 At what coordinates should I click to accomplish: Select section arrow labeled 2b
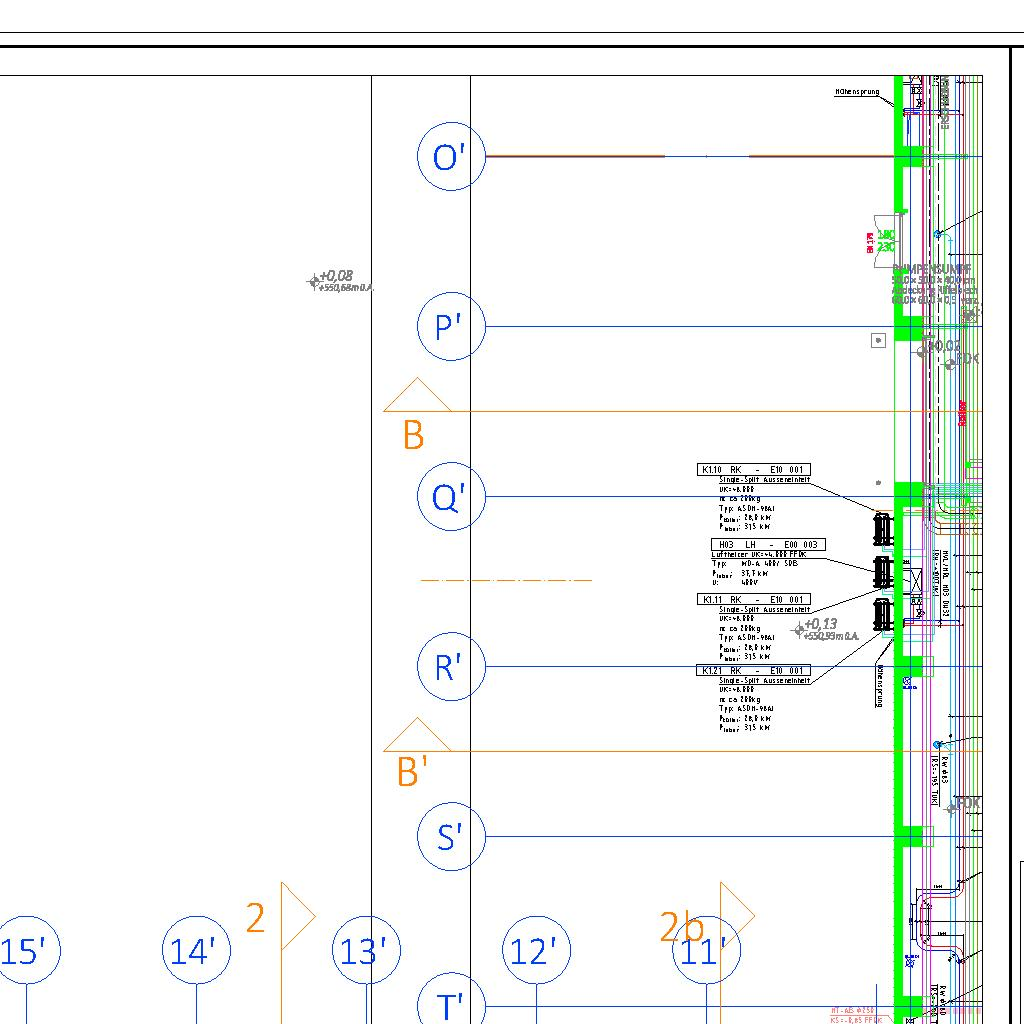tap(736, 916)
